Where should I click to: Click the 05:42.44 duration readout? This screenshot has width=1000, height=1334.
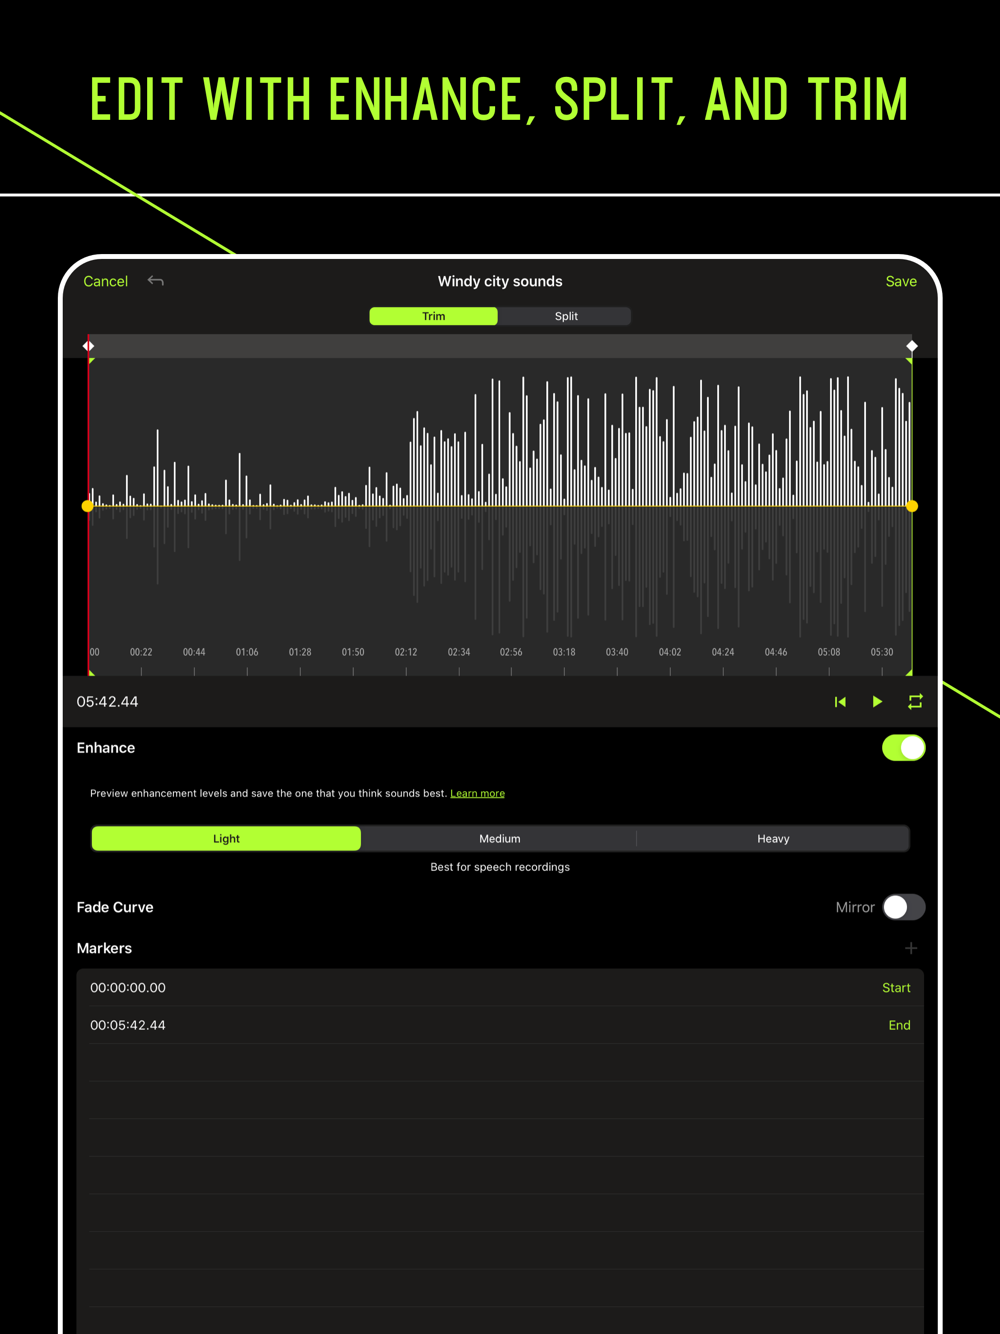107,702
